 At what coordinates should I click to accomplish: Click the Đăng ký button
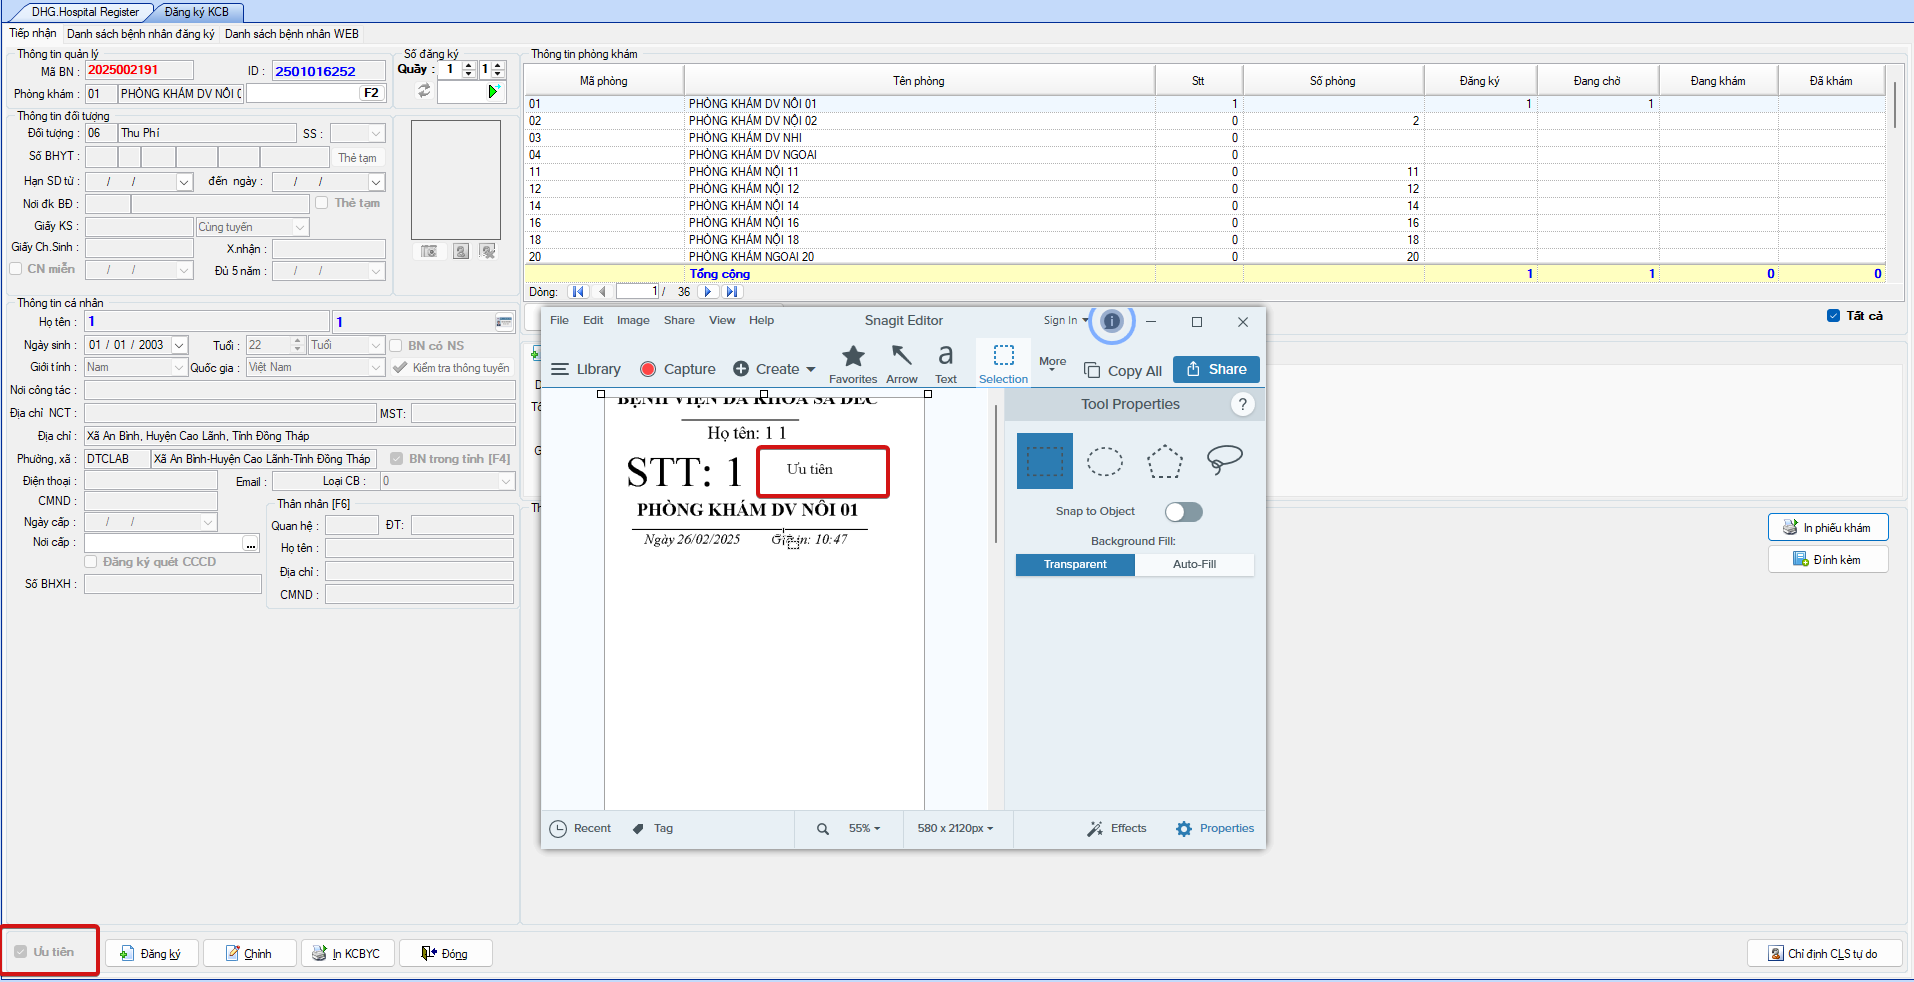[152, 954]
